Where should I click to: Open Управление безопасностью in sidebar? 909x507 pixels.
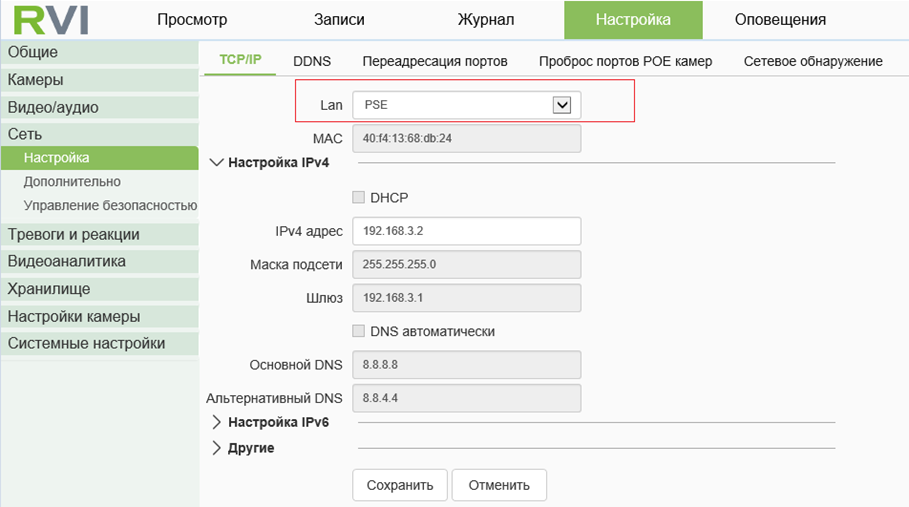(110, 206)
